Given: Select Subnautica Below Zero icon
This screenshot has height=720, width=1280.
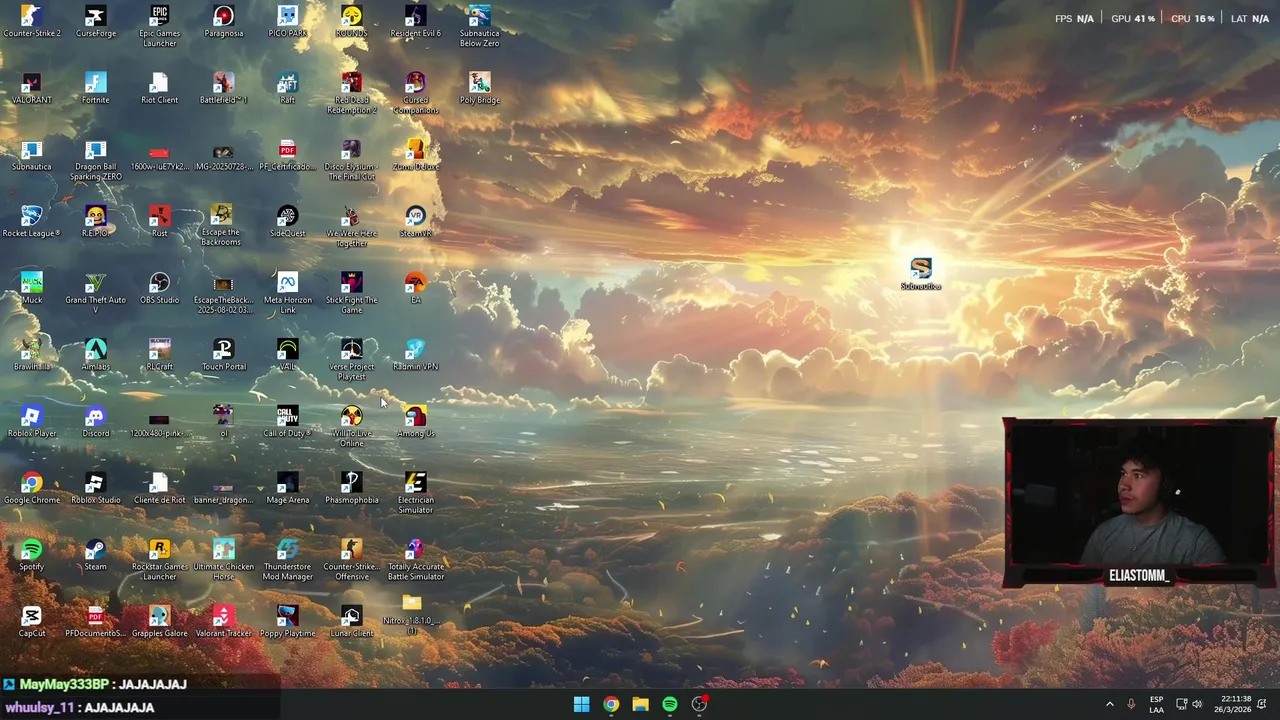Looking at the screenshot, I should click(479, 26).
